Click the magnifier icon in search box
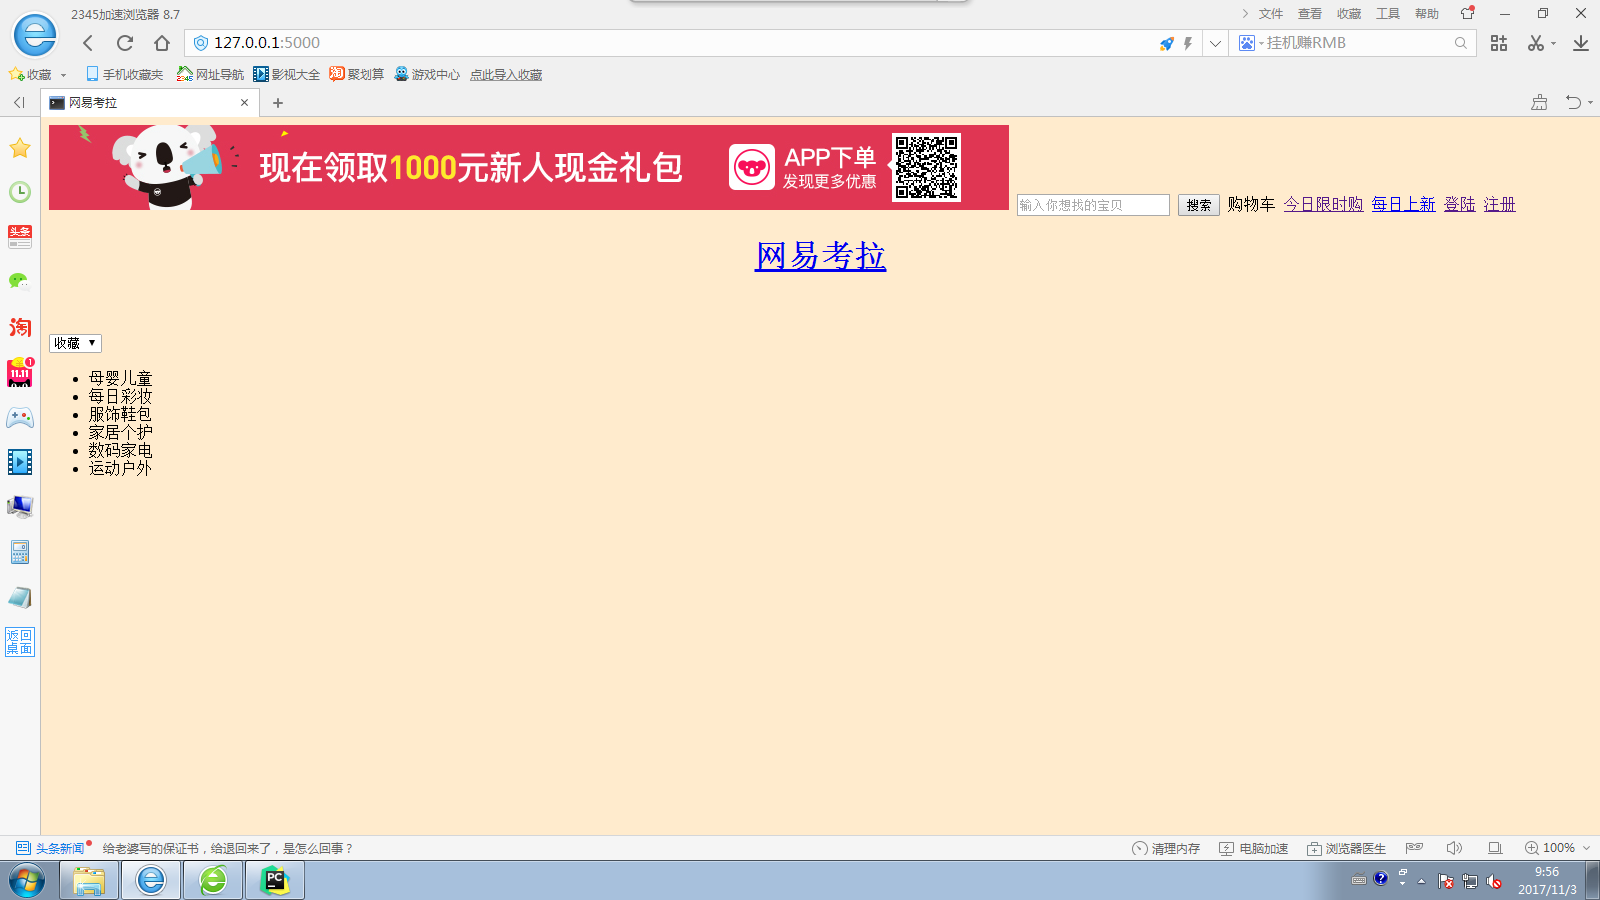This screenshot has width=1600, height=900. [x=1461, y=43]
